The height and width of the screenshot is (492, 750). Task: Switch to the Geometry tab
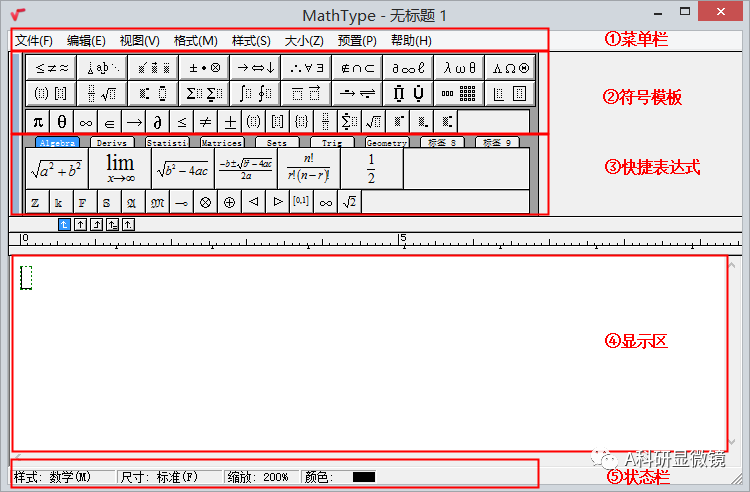[386, 143]
